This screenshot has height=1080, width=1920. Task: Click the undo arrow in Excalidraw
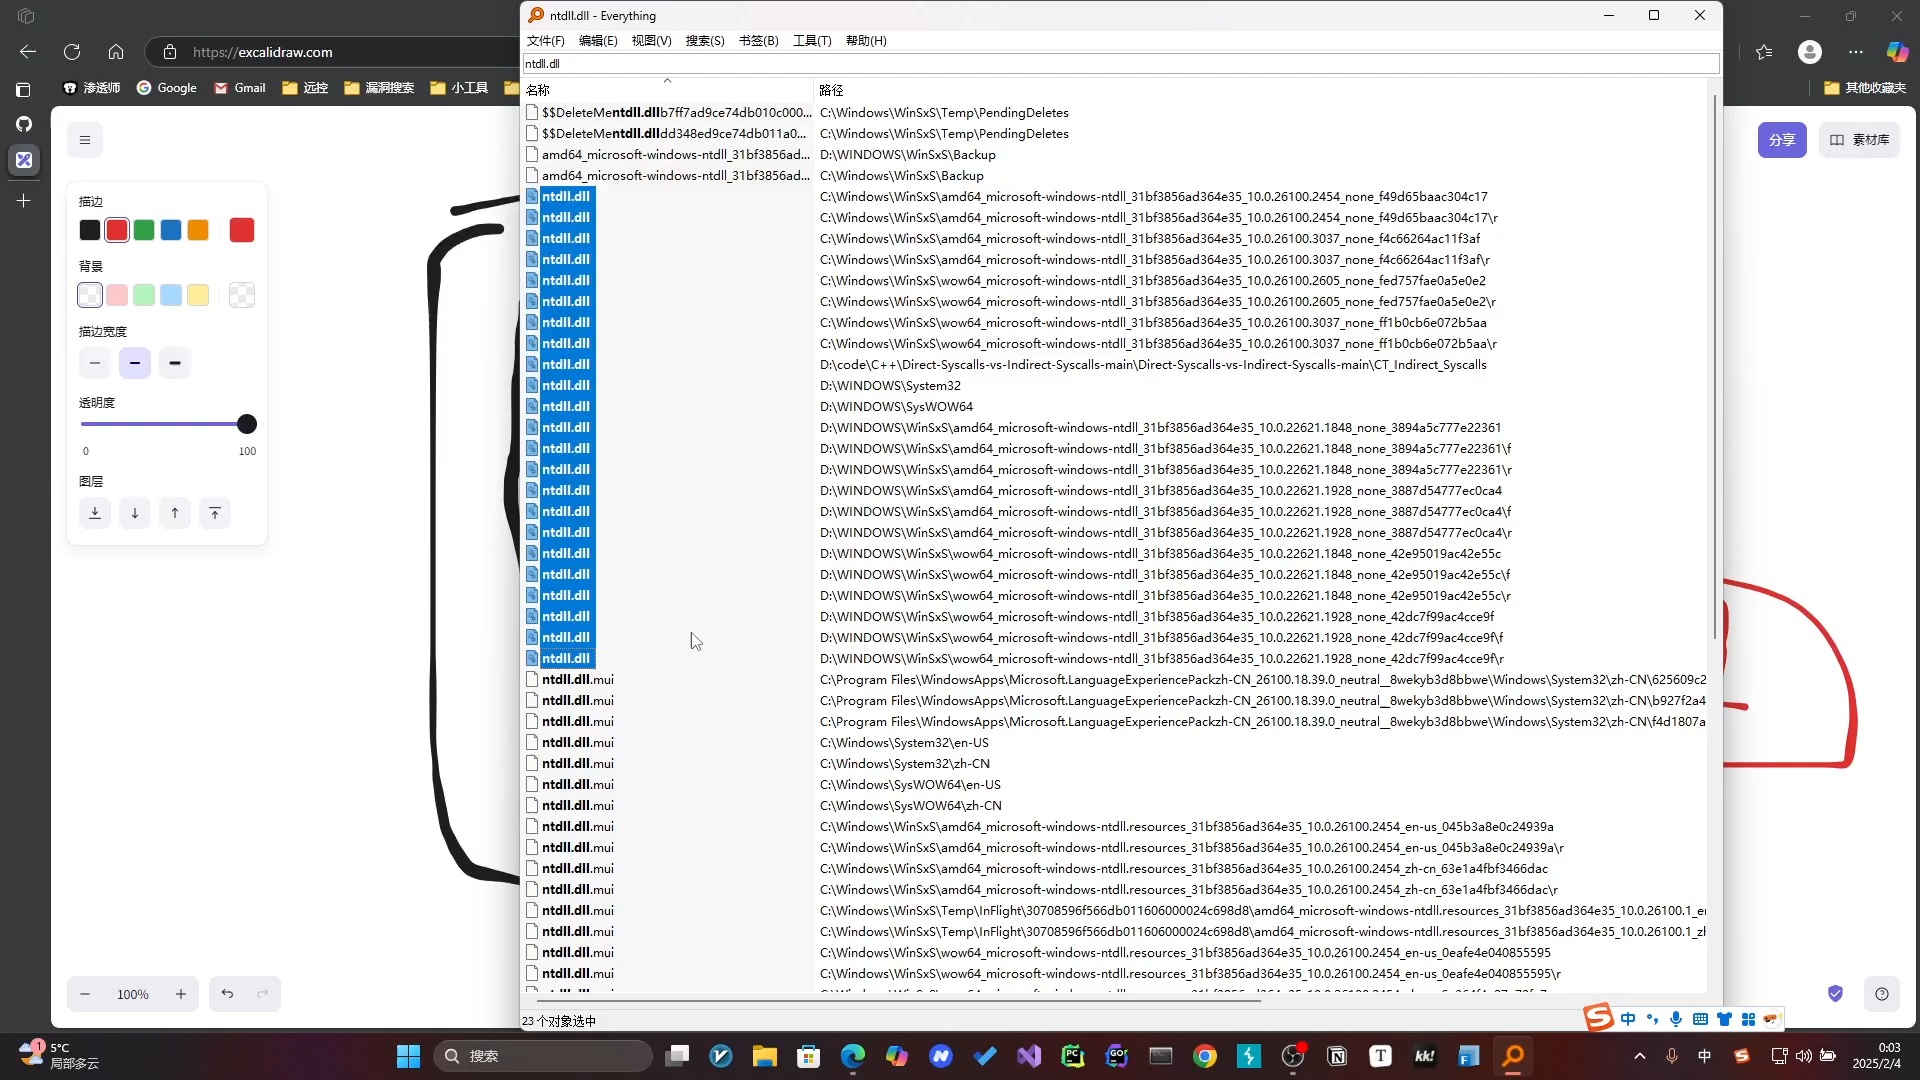click(x=227, y=994)
